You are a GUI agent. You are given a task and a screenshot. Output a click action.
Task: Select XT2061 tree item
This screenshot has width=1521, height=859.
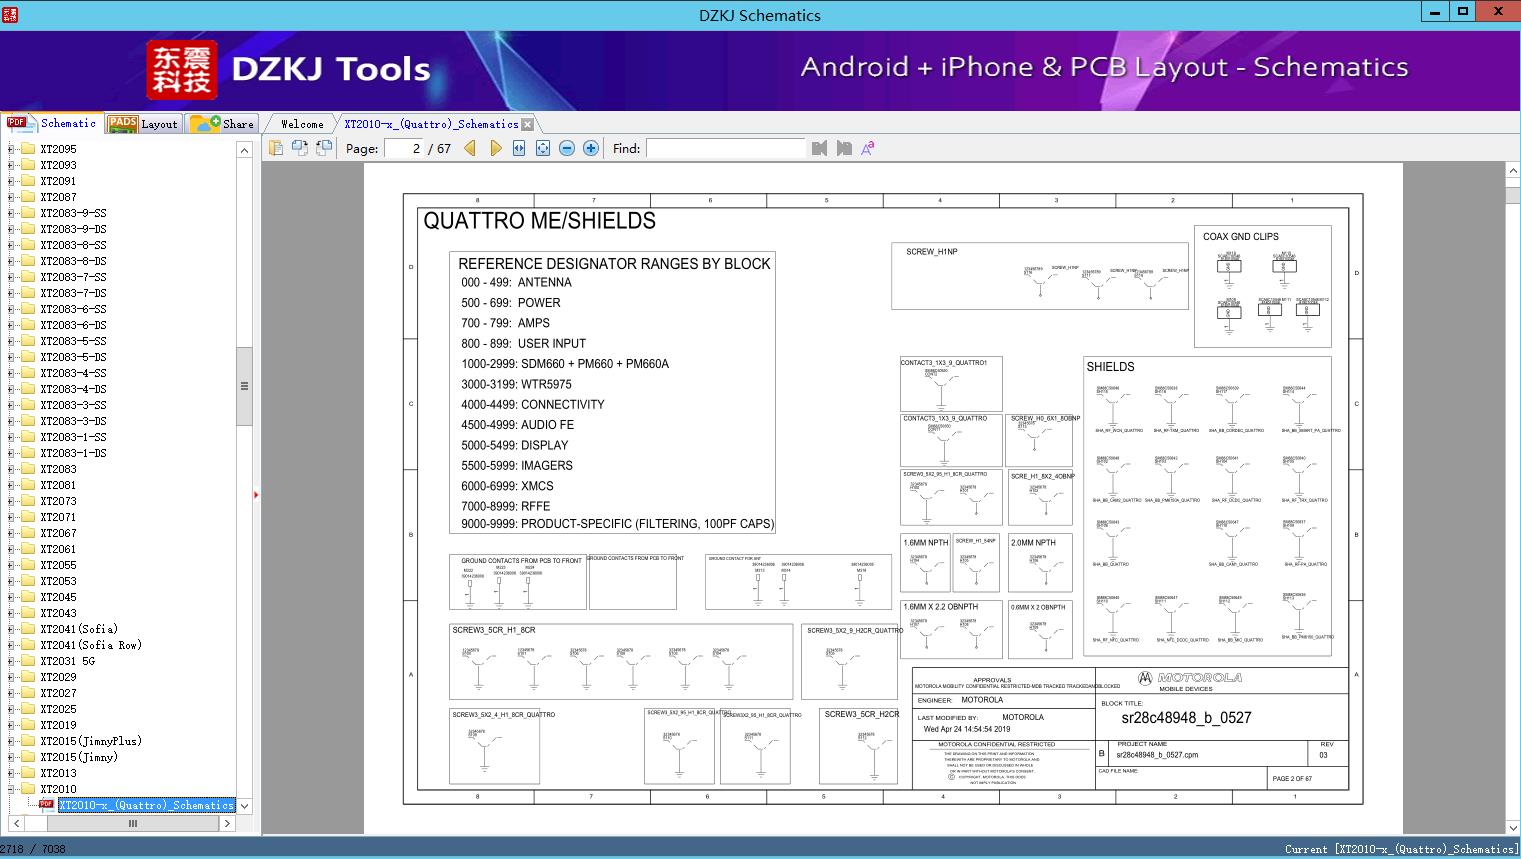point(58,549)
